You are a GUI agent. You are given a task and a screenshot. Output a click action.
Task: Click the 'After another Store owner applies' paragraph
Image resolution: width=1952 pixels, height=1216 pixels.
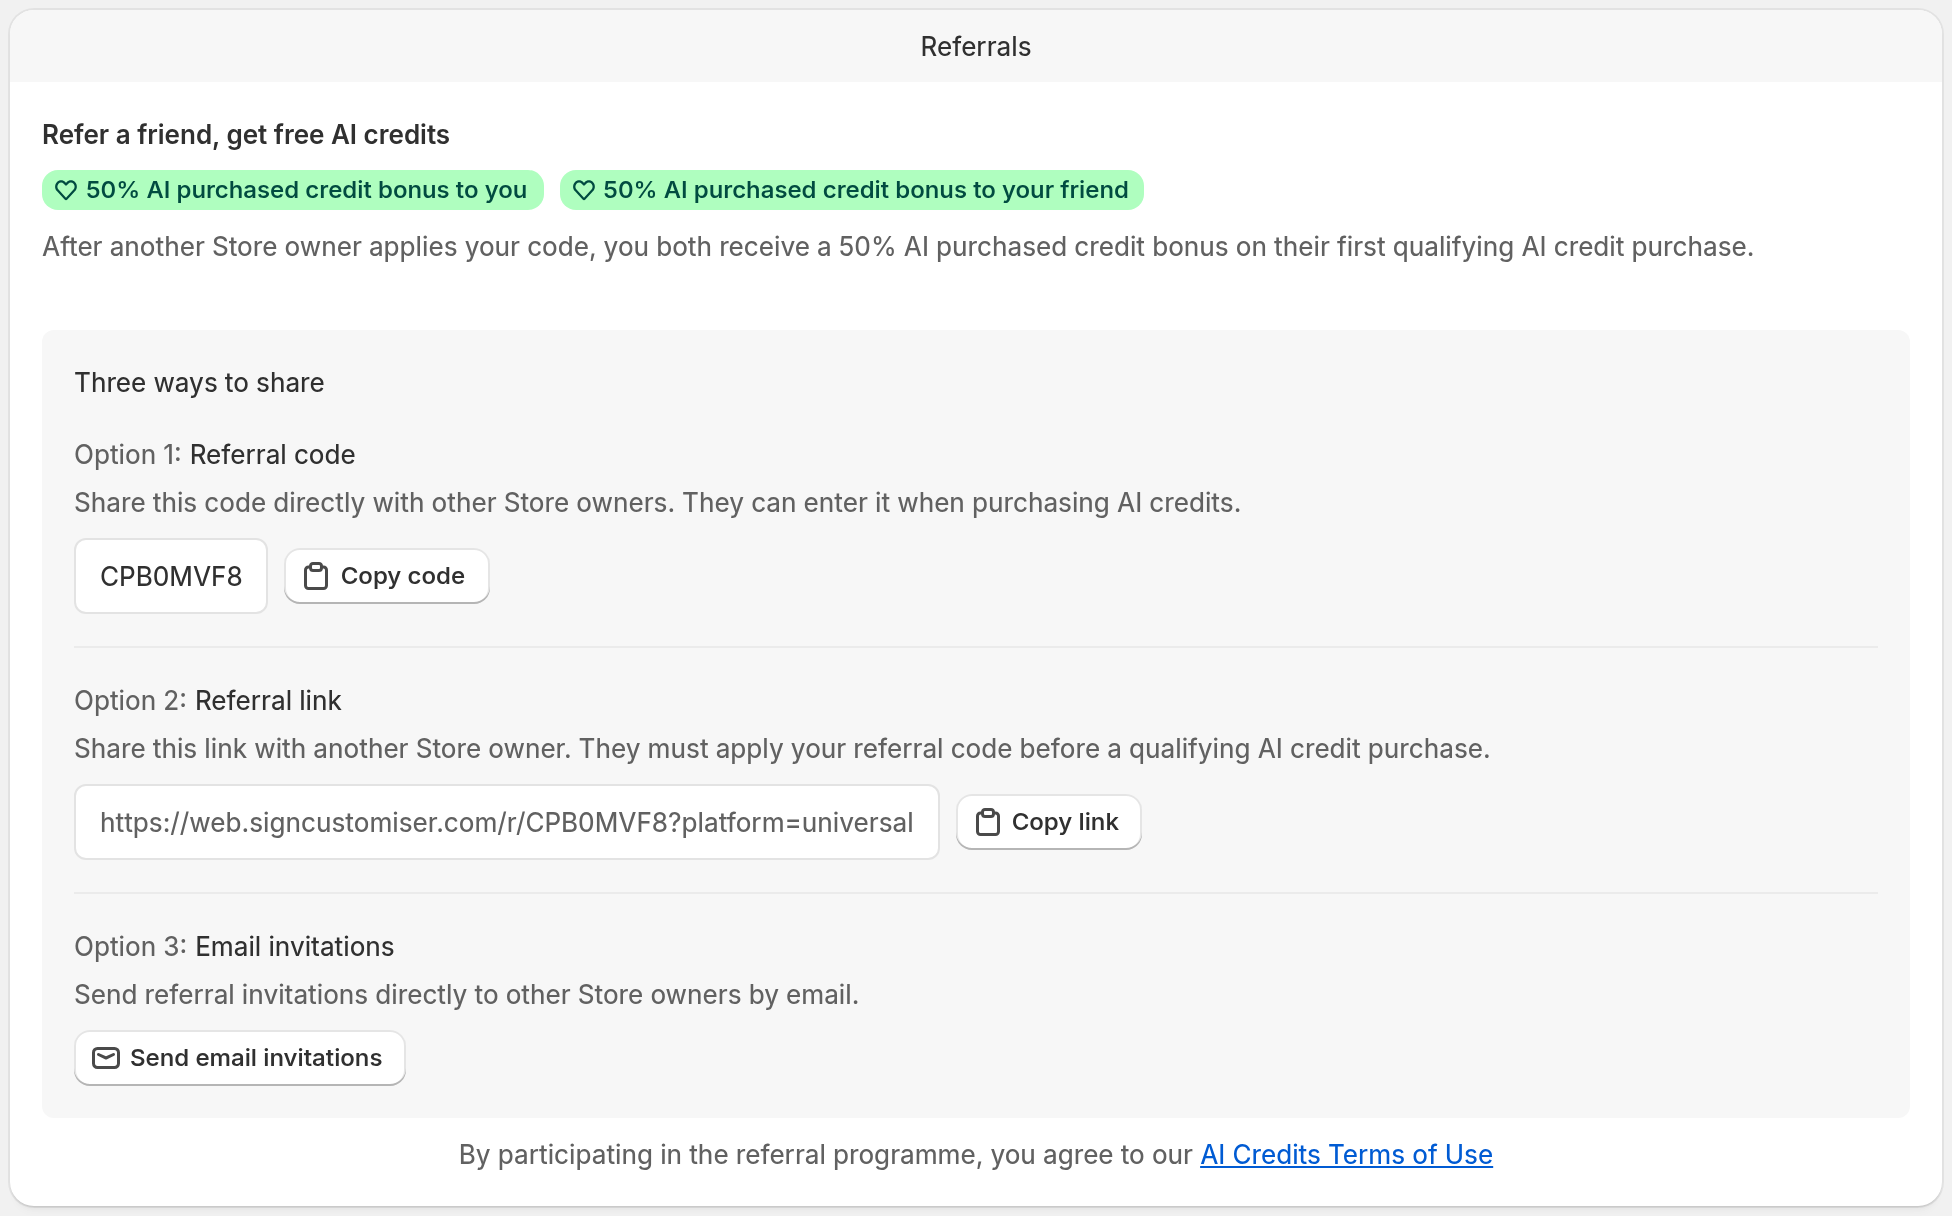[898, 247]
